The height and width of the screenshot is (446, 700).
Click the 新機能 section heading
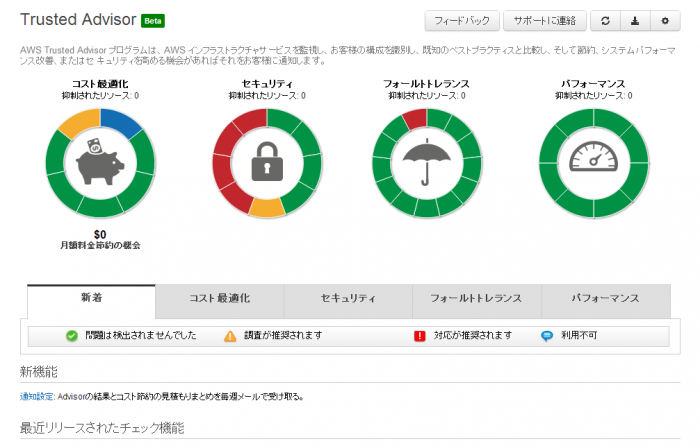coord(39,371)
